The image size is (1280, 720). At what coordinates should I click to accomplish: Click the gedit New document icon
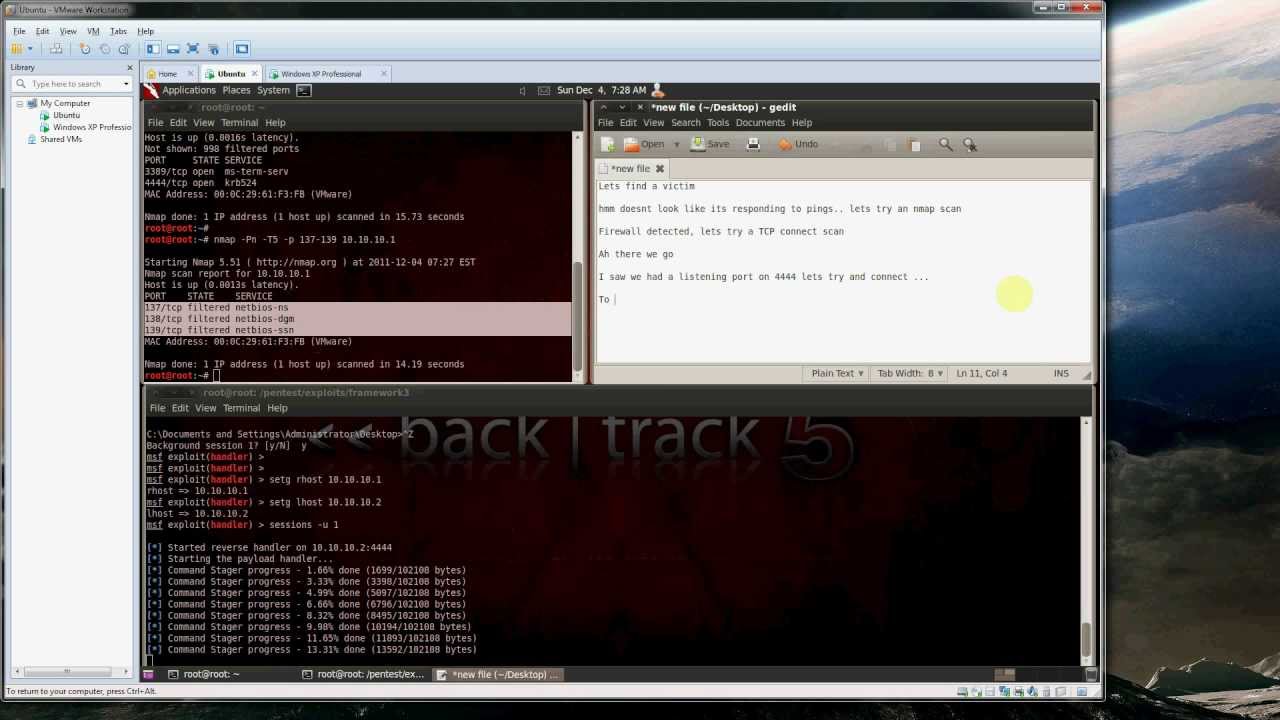coord(606,144)
